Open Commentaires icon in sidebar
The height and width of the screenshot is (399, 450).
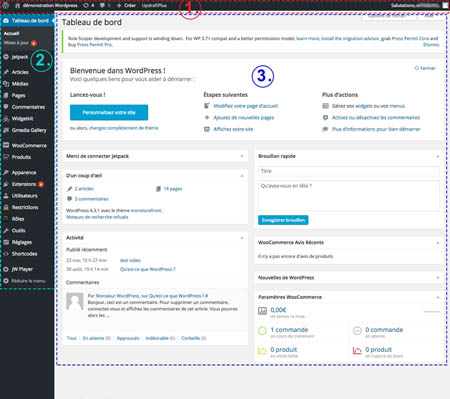point(6,107)
